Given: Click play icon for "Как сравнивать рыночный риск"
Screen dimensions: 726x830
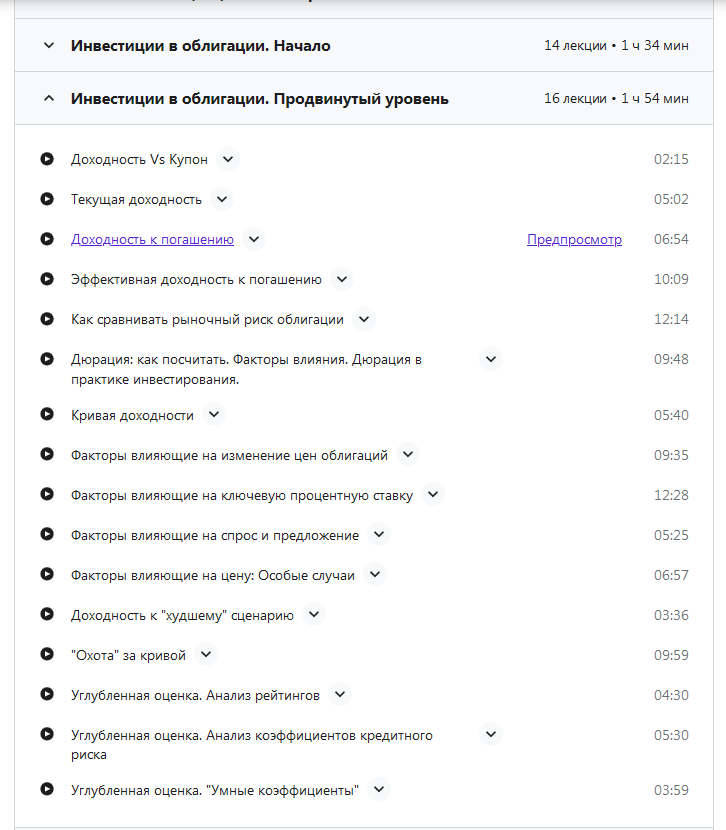Looking at the screenshot, I should (x=47, y=319).
